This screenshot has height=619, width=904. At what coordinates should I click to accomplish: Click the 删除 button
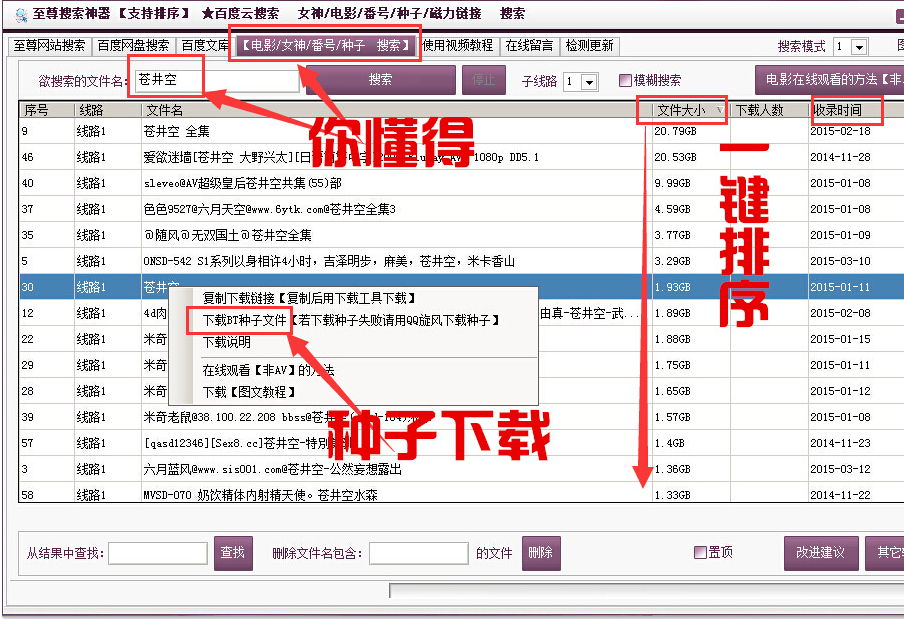click(540, 553)
